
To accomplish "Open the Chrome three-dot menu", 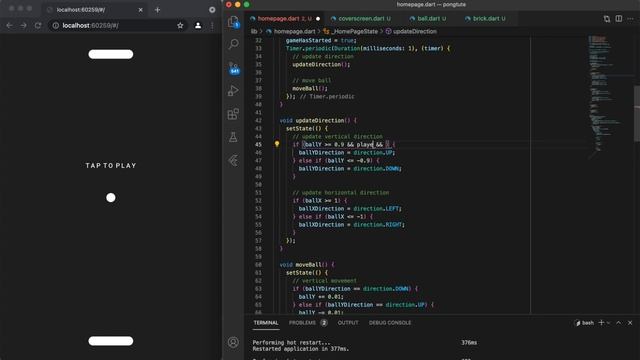I will (x=212, y=25).
